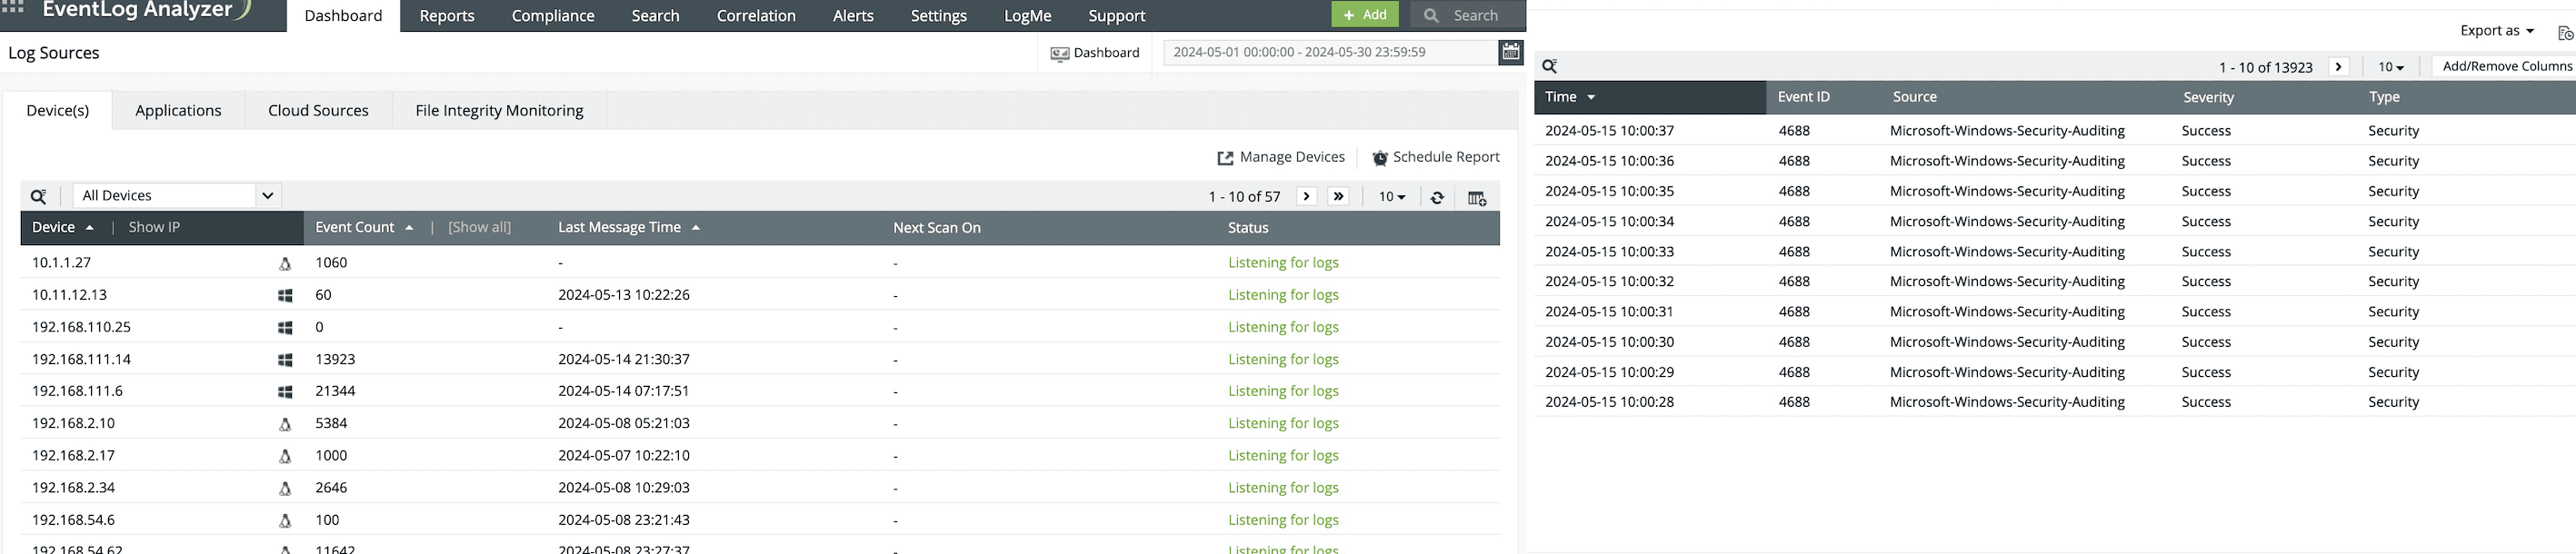The image size is (2576, 554).
Task: Jump to last page of devices
Action: 1338,196
